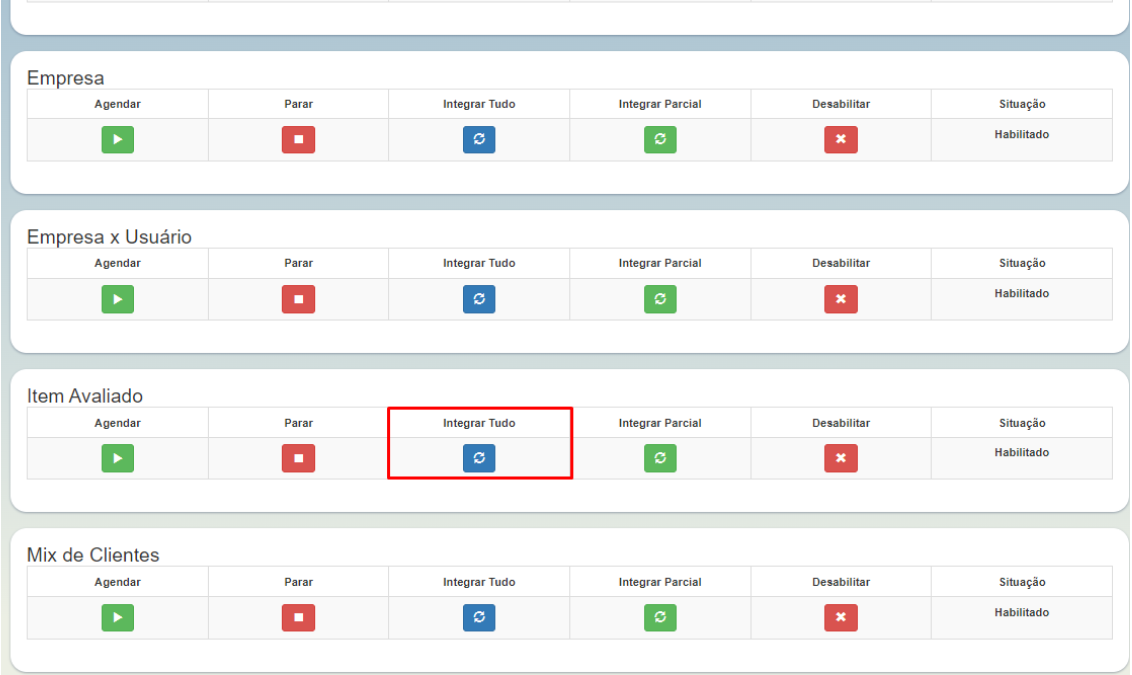Stop the Item Avaliado integration
This screenshot has height=675, width=1132.
(298, 458)
